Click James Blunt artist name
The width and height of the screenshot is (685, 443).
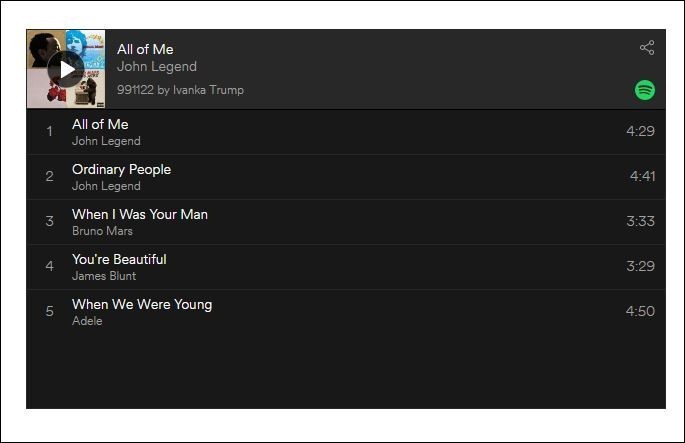[x=104, y=276]
